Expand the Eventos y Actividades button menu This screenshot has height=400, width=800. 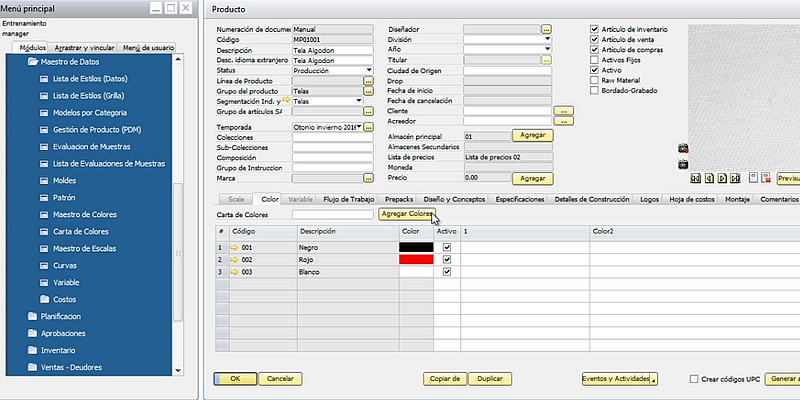(620, 379)
